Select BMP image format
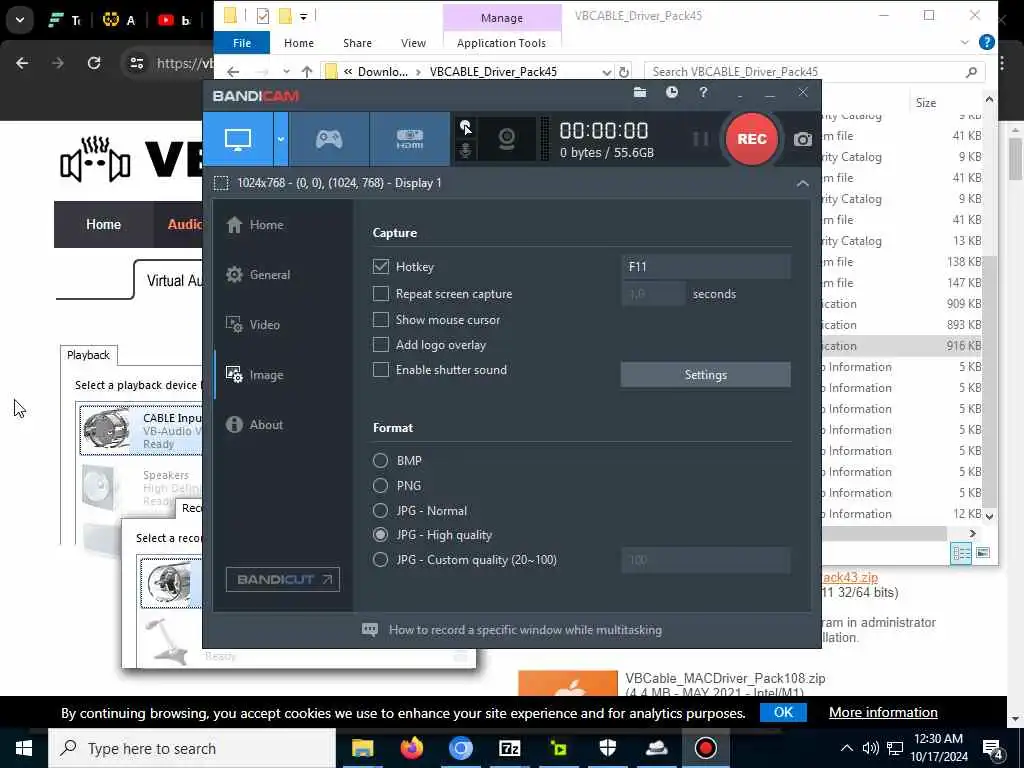Image resolution: width=1024 pixels, height=768 pixels. (x=380, y=460)
